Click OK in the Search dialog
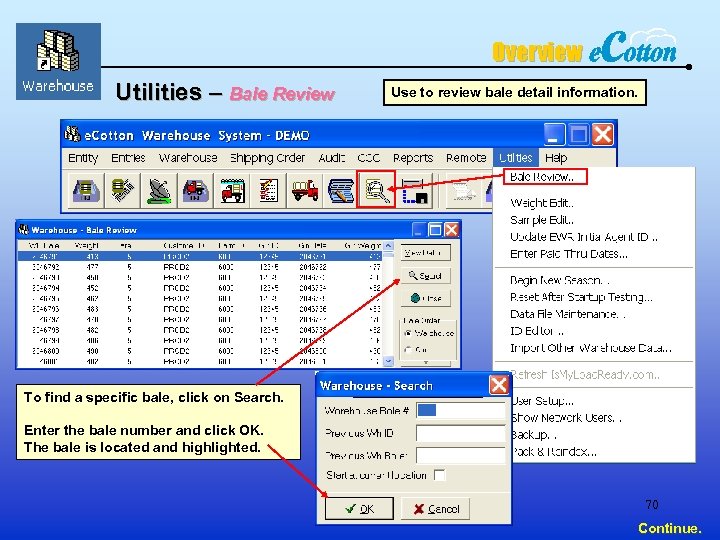This screenshot has height=540, width=720. click(x=359, y=508)
